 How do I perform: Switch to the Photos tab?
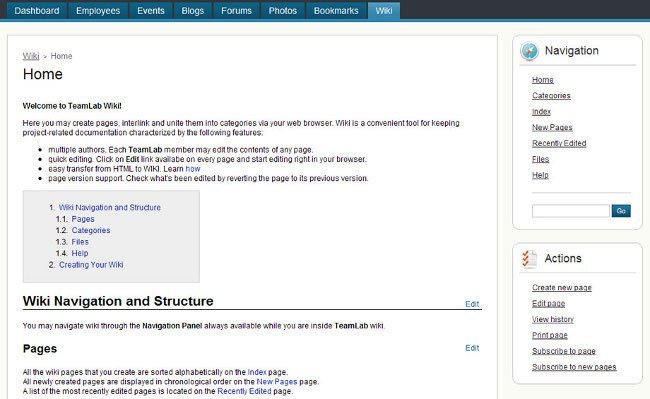point(283,11)
